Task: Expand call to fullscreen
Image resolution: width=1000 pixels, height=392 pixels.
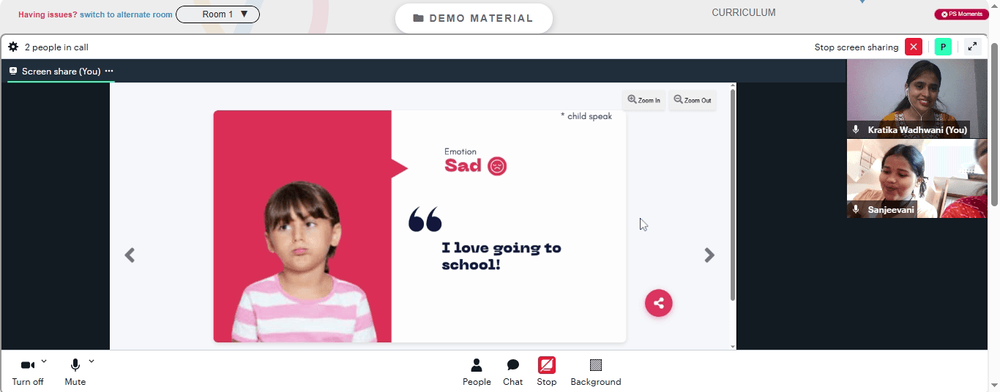Action: [972, 47]
